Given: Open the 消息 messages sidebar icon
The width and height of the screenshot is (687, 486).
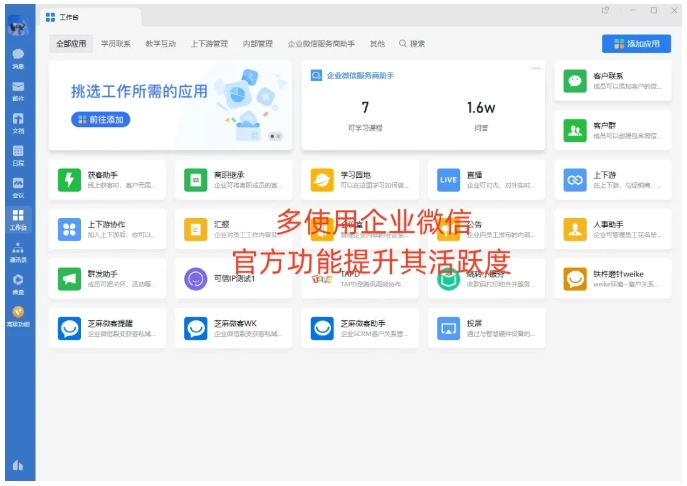Looking at the screenshot, I should [18, 59].
